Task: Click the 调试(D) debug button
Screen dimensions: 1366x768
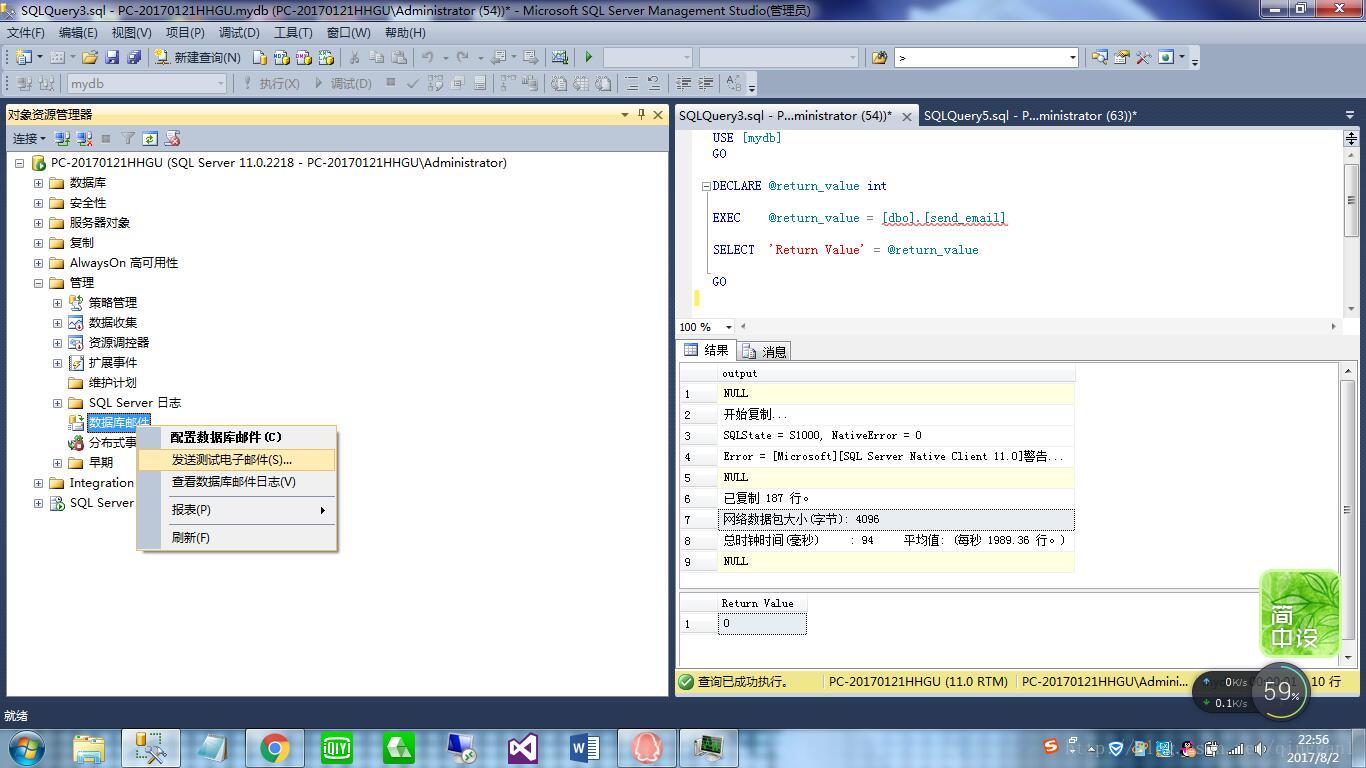Action: click(343, 83)
